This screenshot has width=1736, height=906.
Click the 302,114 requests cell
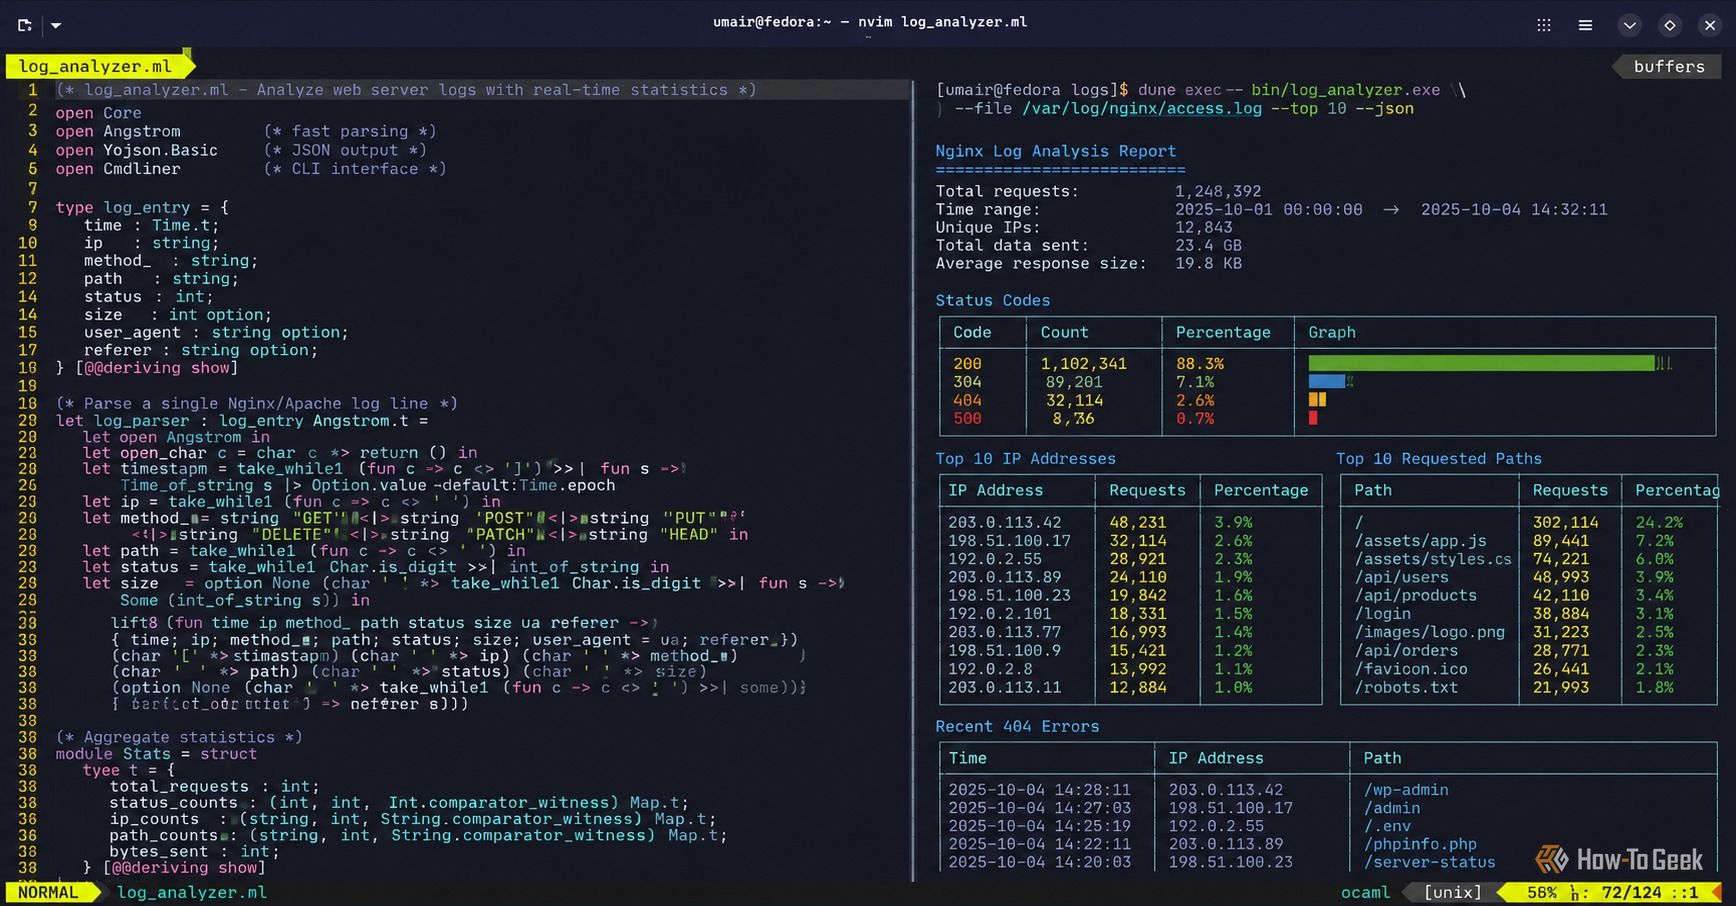[1565, 522]
